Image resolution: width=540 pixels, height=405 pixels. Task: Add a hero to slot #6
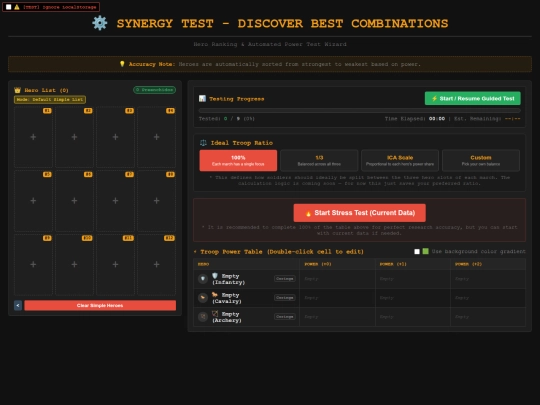click(74, 201)
